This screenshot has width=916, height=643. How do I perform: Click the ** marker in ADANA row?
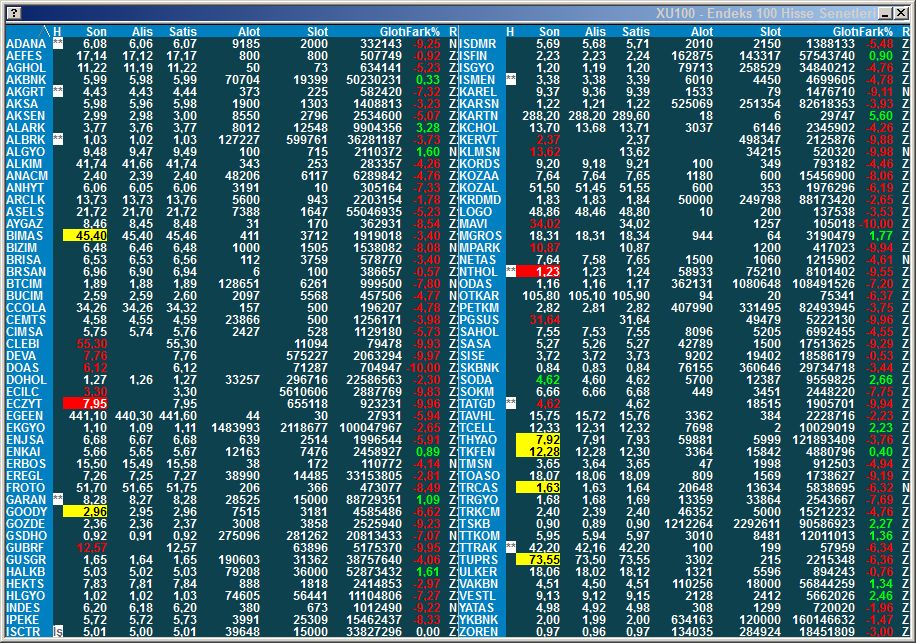58,43
